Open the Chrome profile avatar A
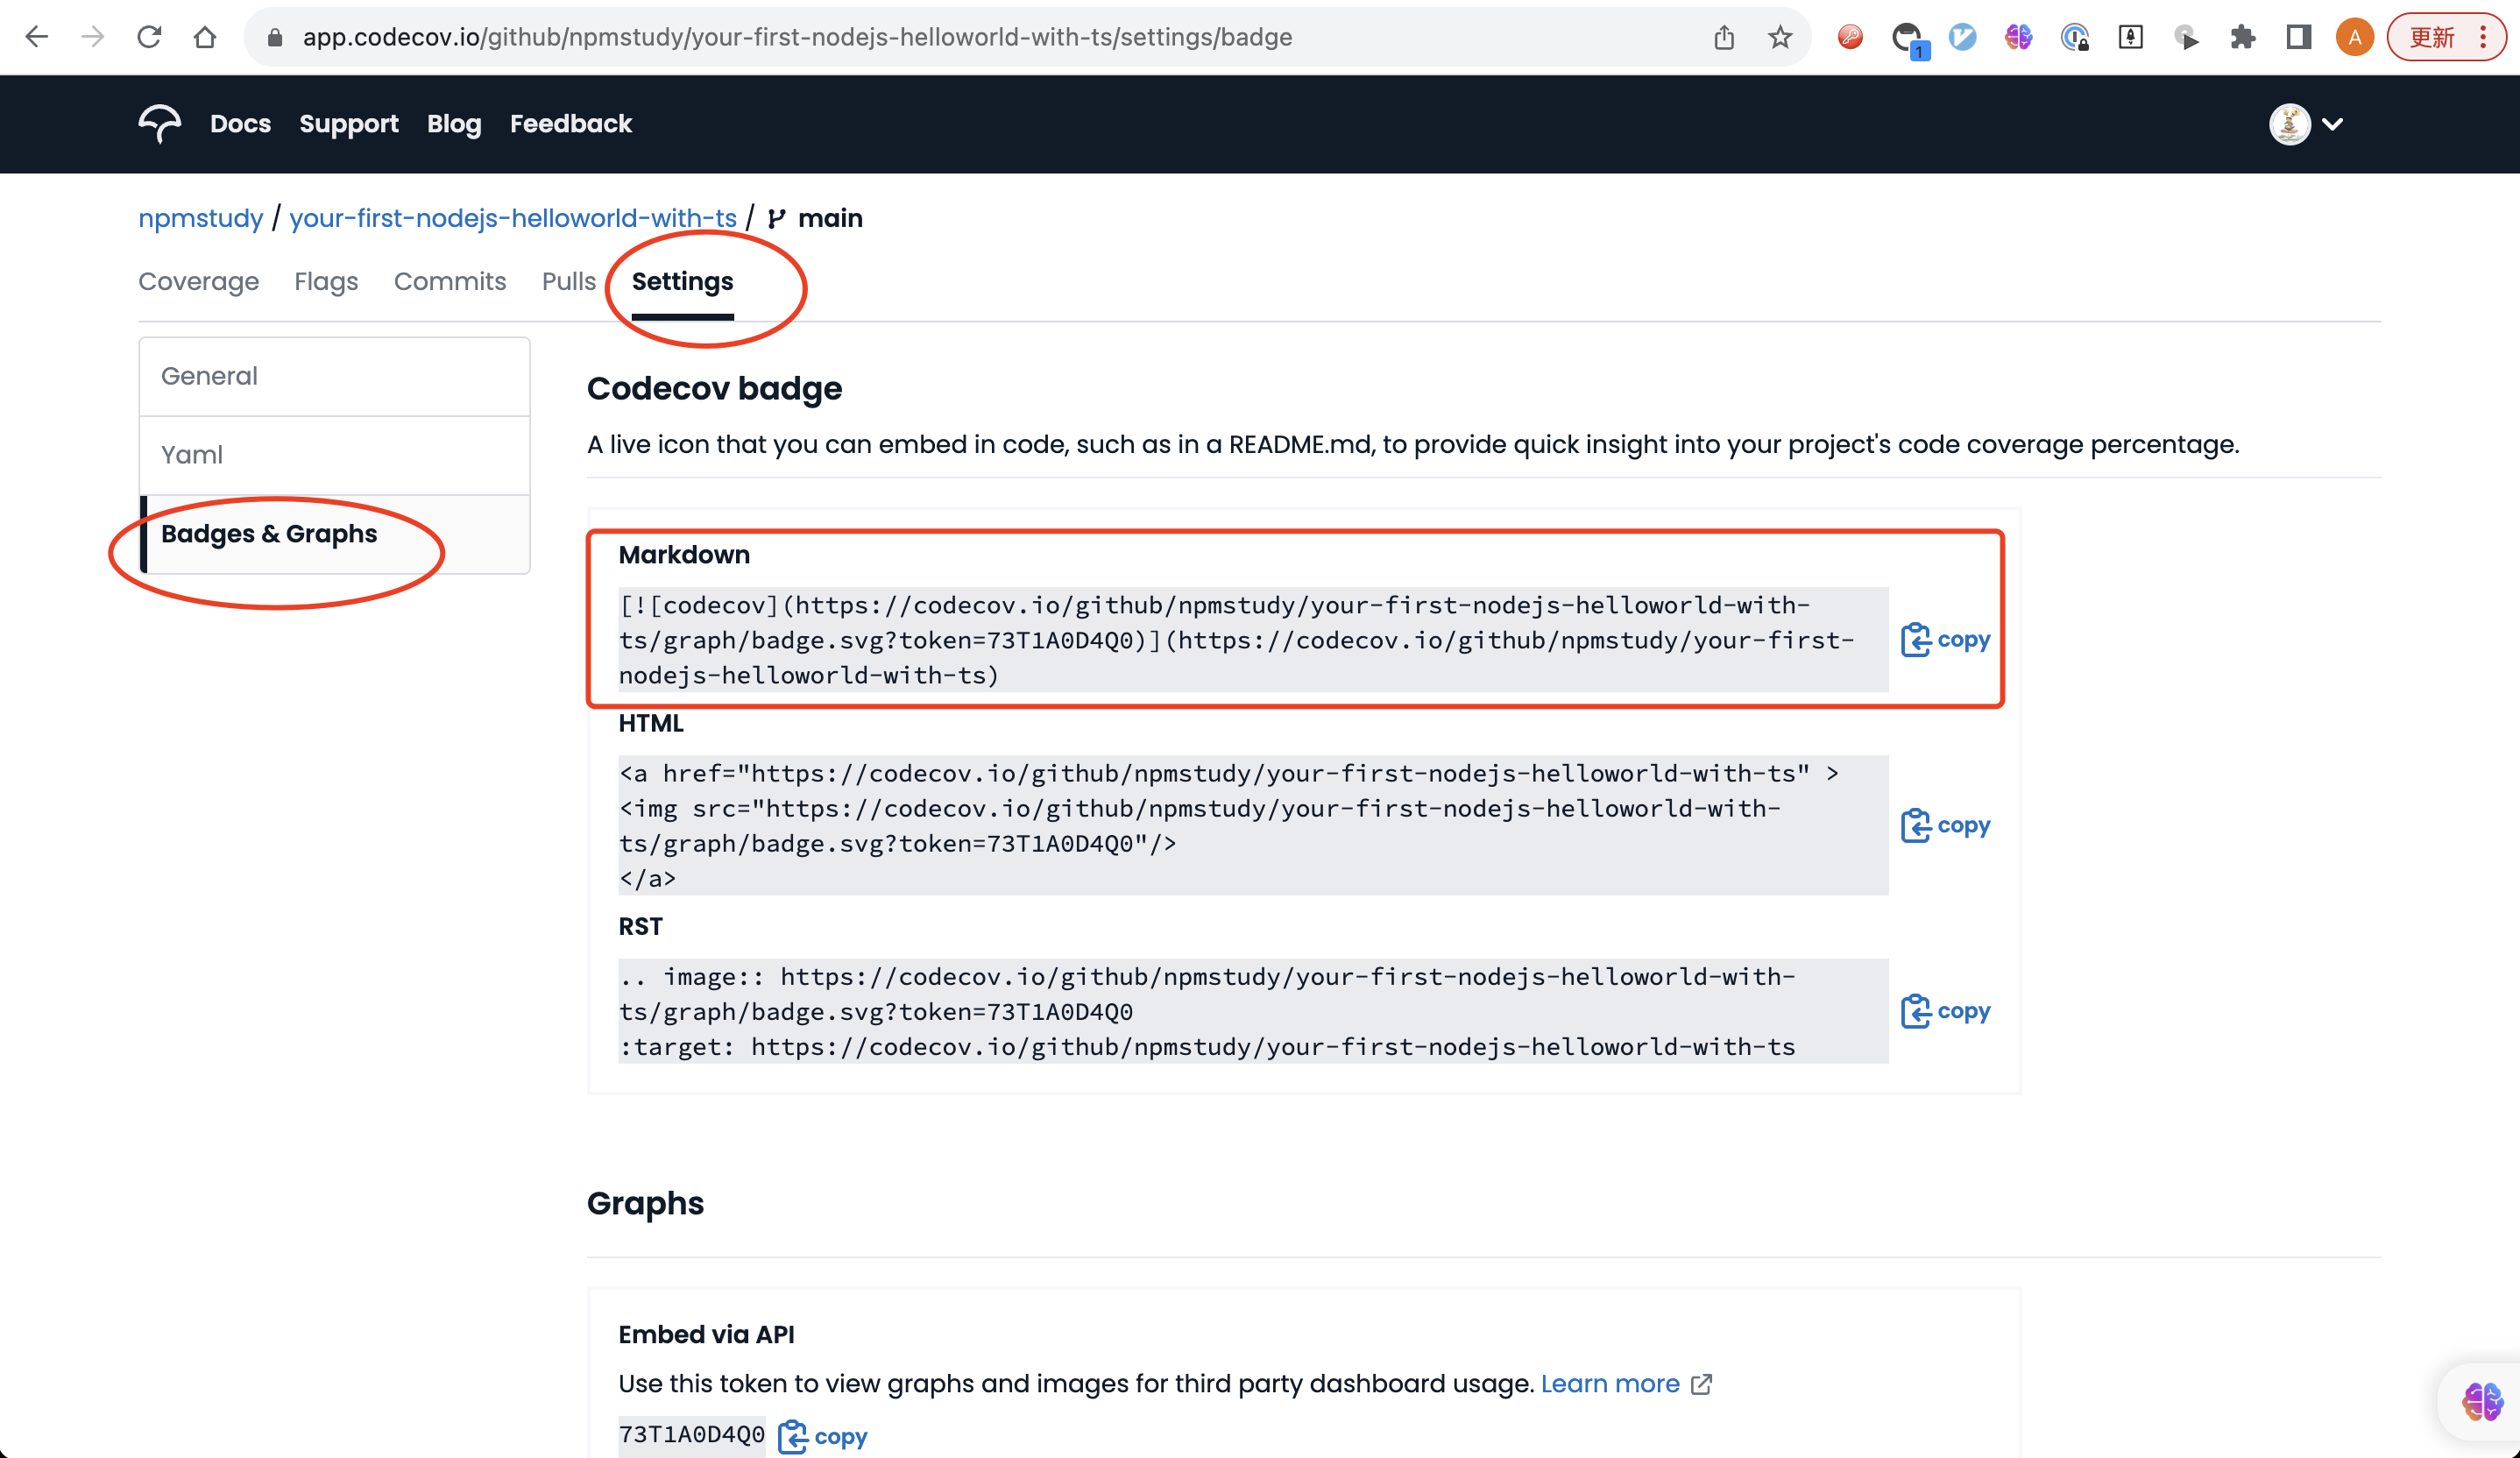The width and height of the screenshot is (2520, 1458). (2355, 37)
